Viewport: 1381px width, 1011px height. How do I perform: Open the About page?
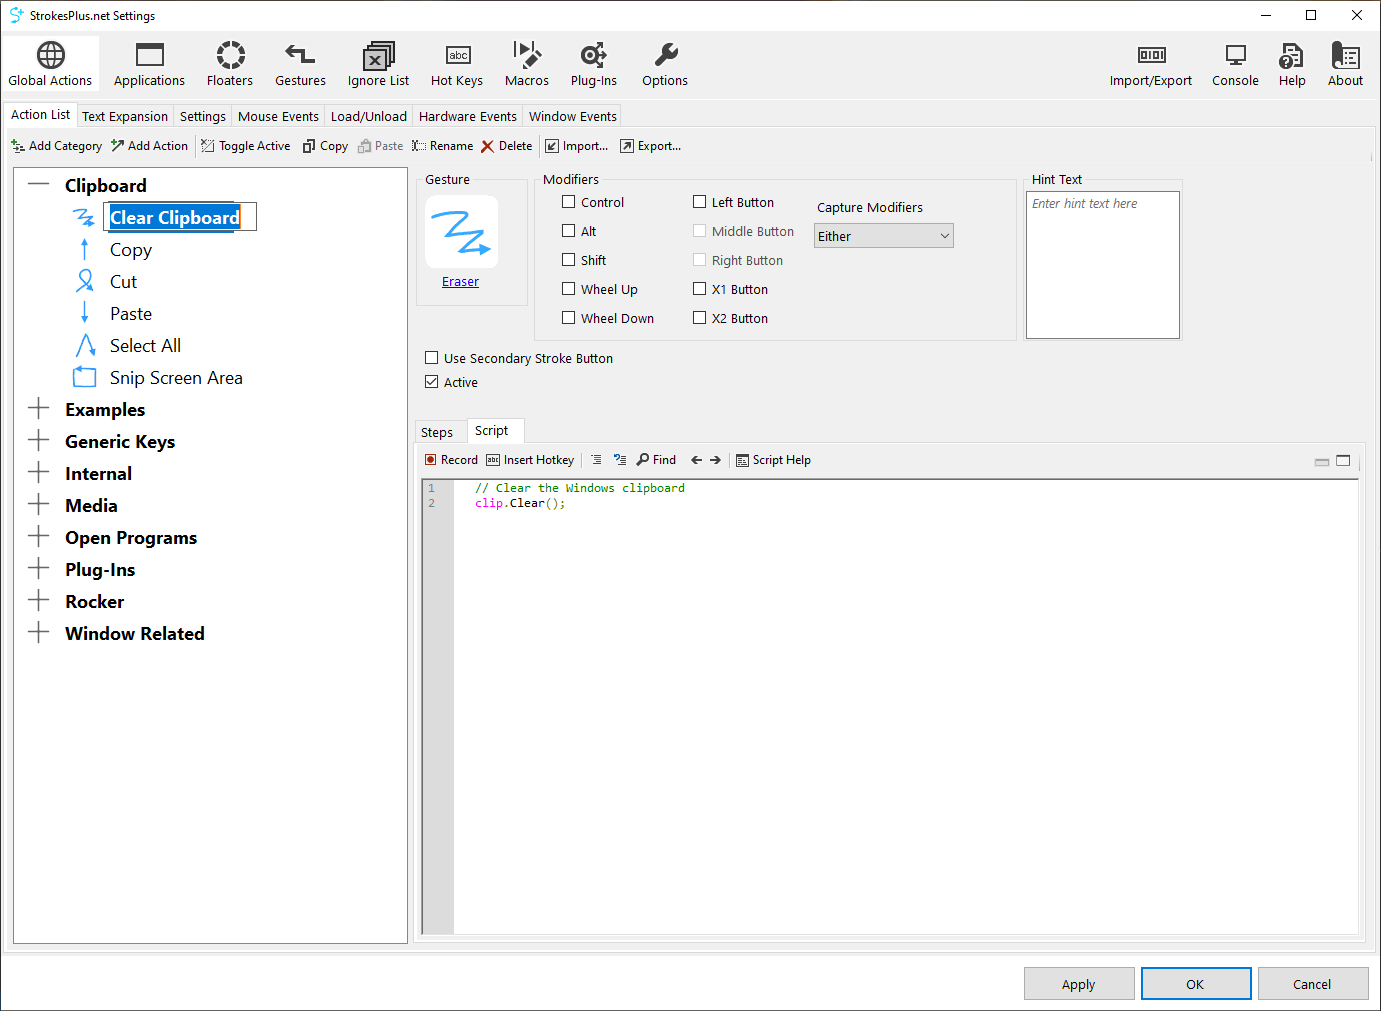[x=1345, y=64]
